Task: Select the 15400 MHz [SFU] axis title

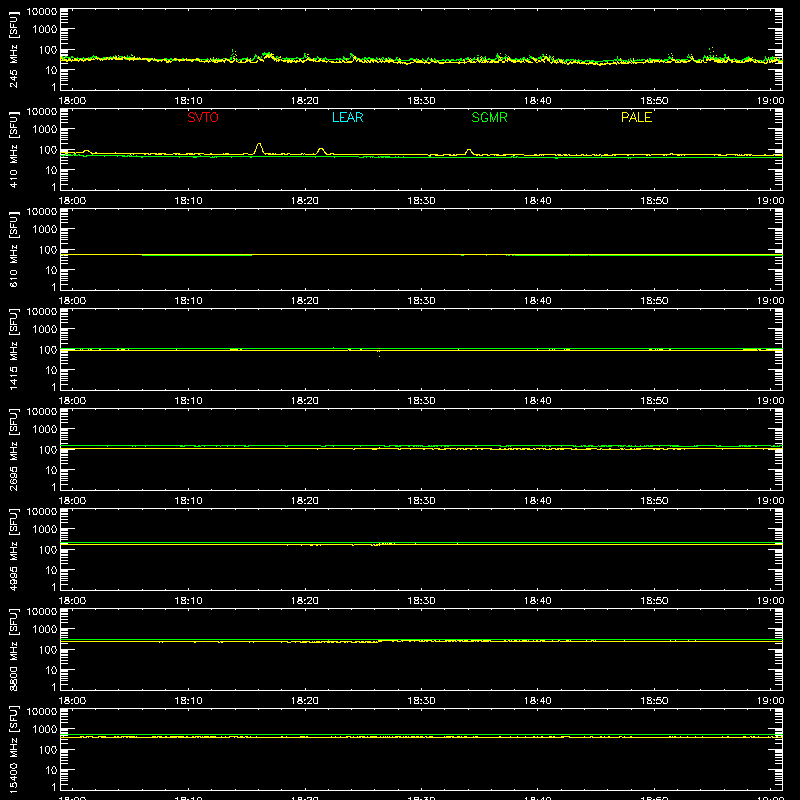Action: pos(14,749)
